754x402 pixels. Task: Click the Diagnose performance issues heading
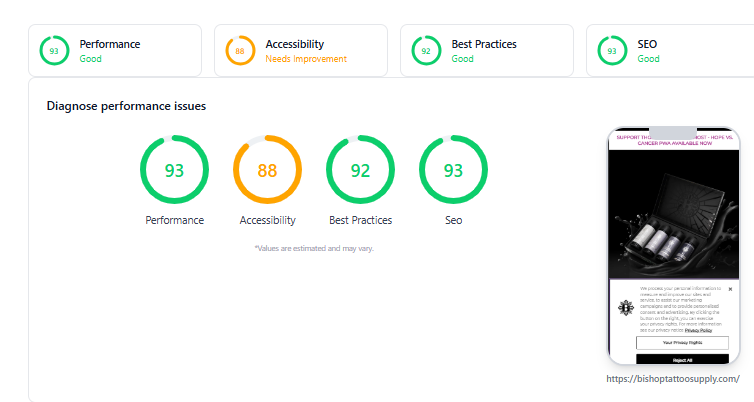(x=126, y=106)
